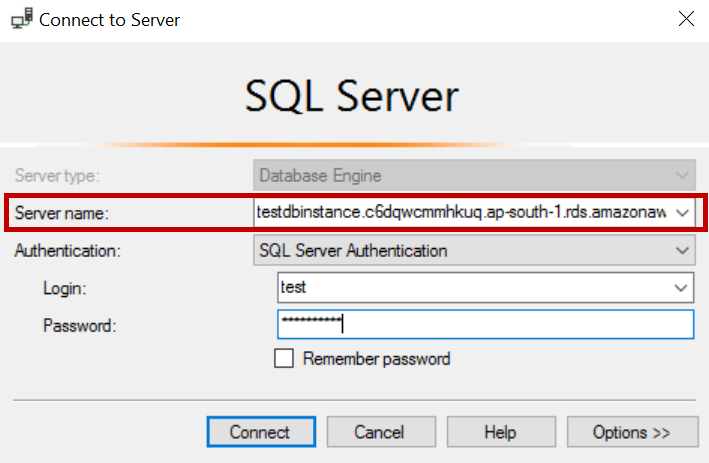Click the Remember password label text

(x=376, y=358)
